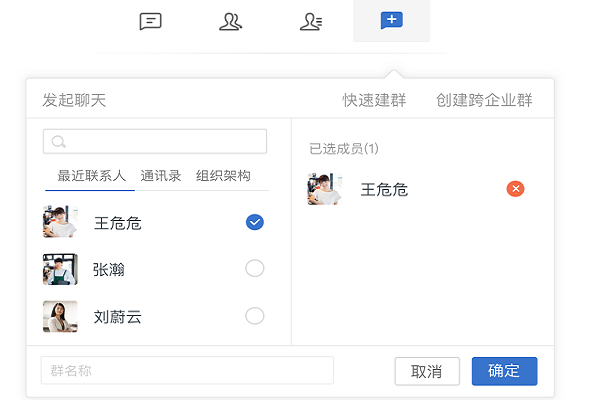
Task: Uncheck the 王危危 checkbox
Action: coord(254,222)
